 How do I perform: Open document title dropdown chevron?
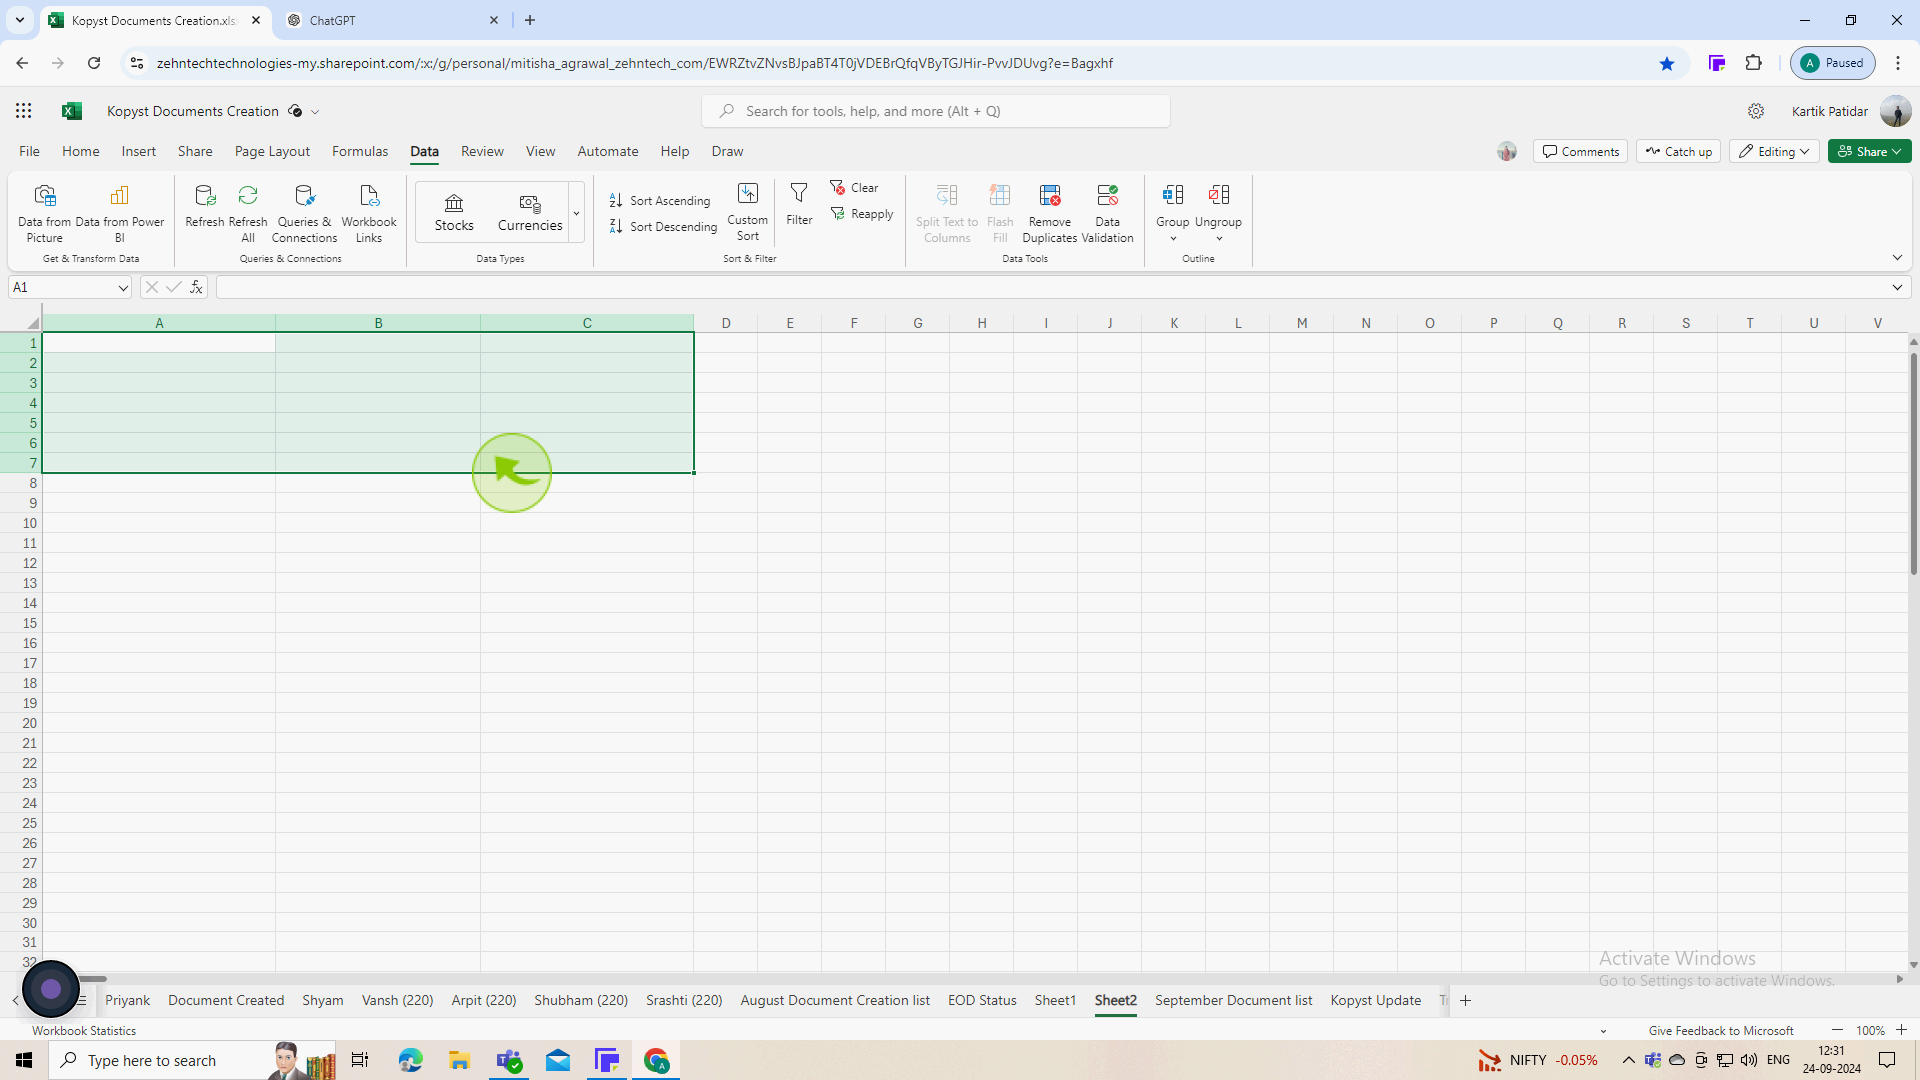tap(315, 112)
